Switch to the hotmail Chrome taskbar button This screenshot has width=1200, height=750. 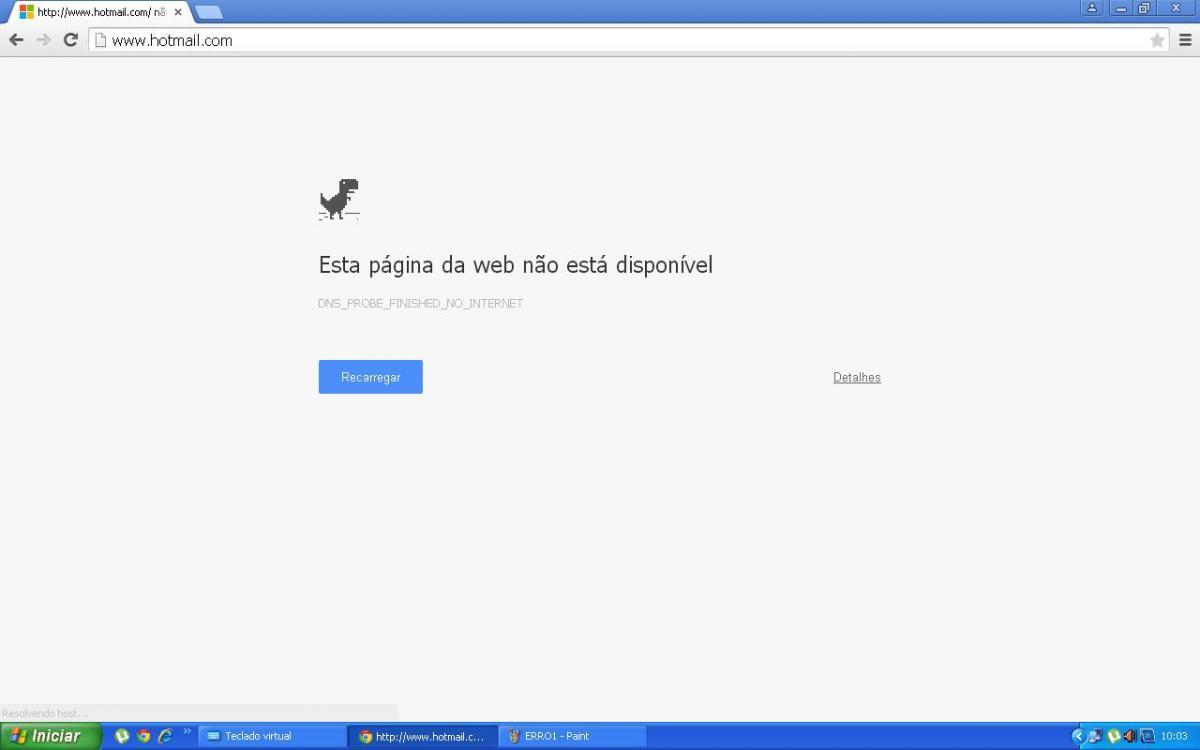423,736
